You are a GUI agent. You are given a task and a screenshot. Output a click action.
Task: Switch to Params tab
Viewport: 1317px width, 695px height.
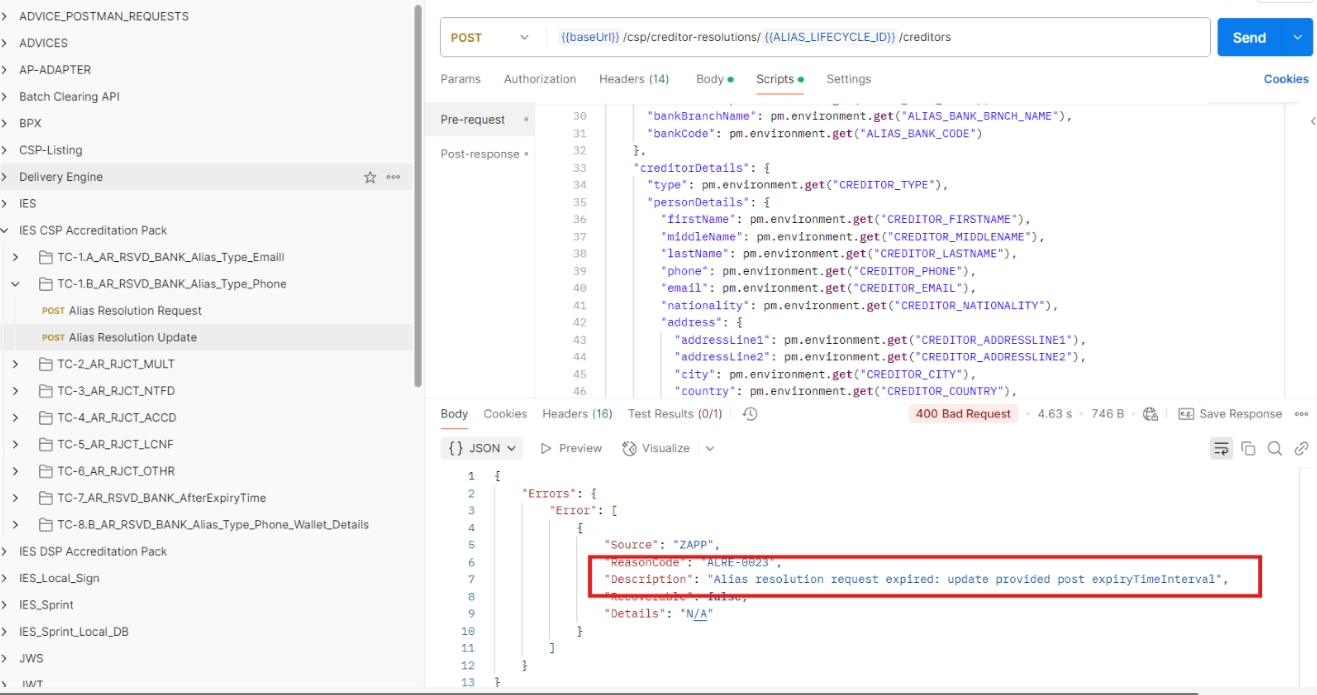pos(460,79)
